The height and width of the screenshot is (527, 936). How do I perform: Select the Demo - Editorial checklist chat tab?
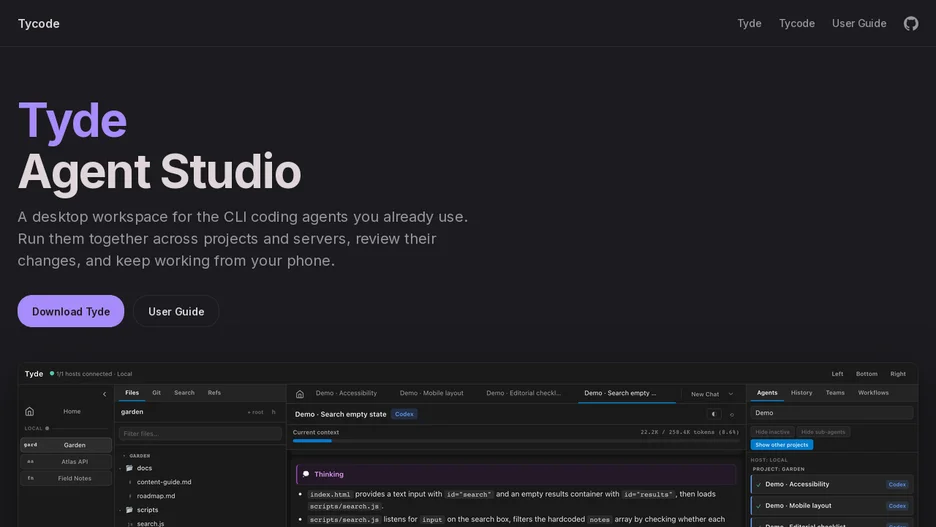524,393
